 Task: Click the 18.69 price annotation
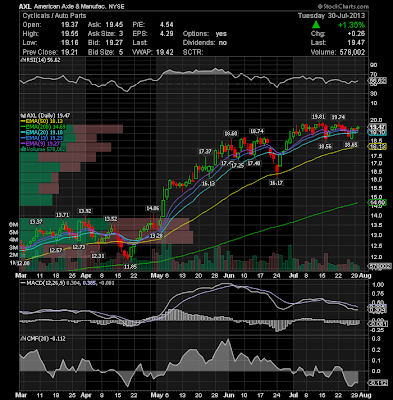coord(231,134)
